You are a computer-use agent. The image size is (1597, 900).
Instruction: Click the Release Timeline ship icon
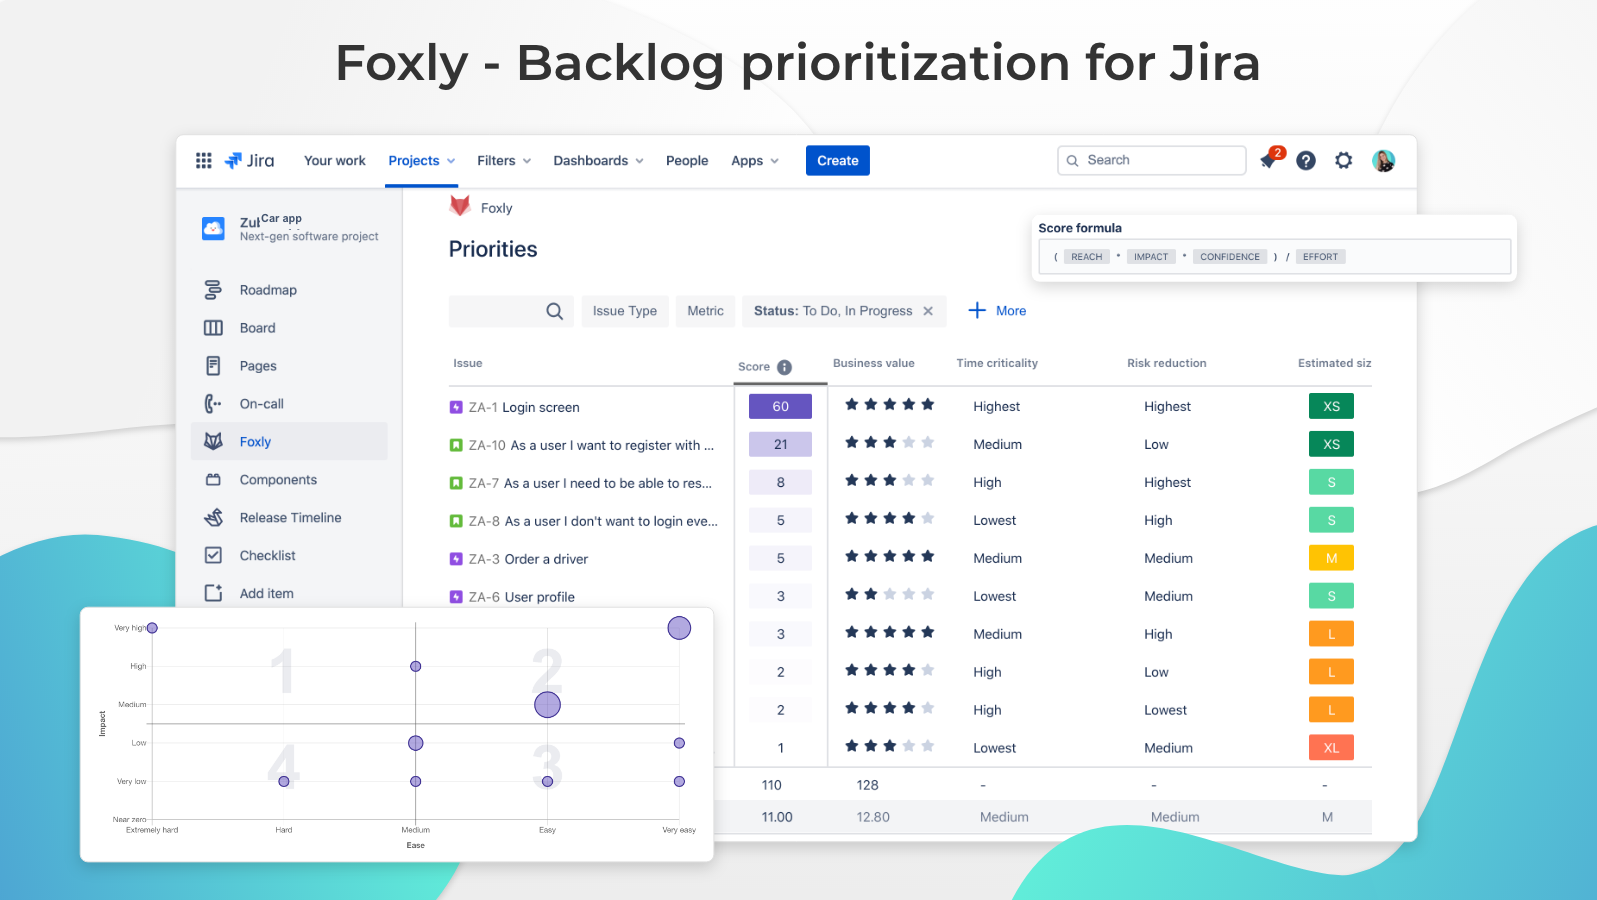[213, 518]
